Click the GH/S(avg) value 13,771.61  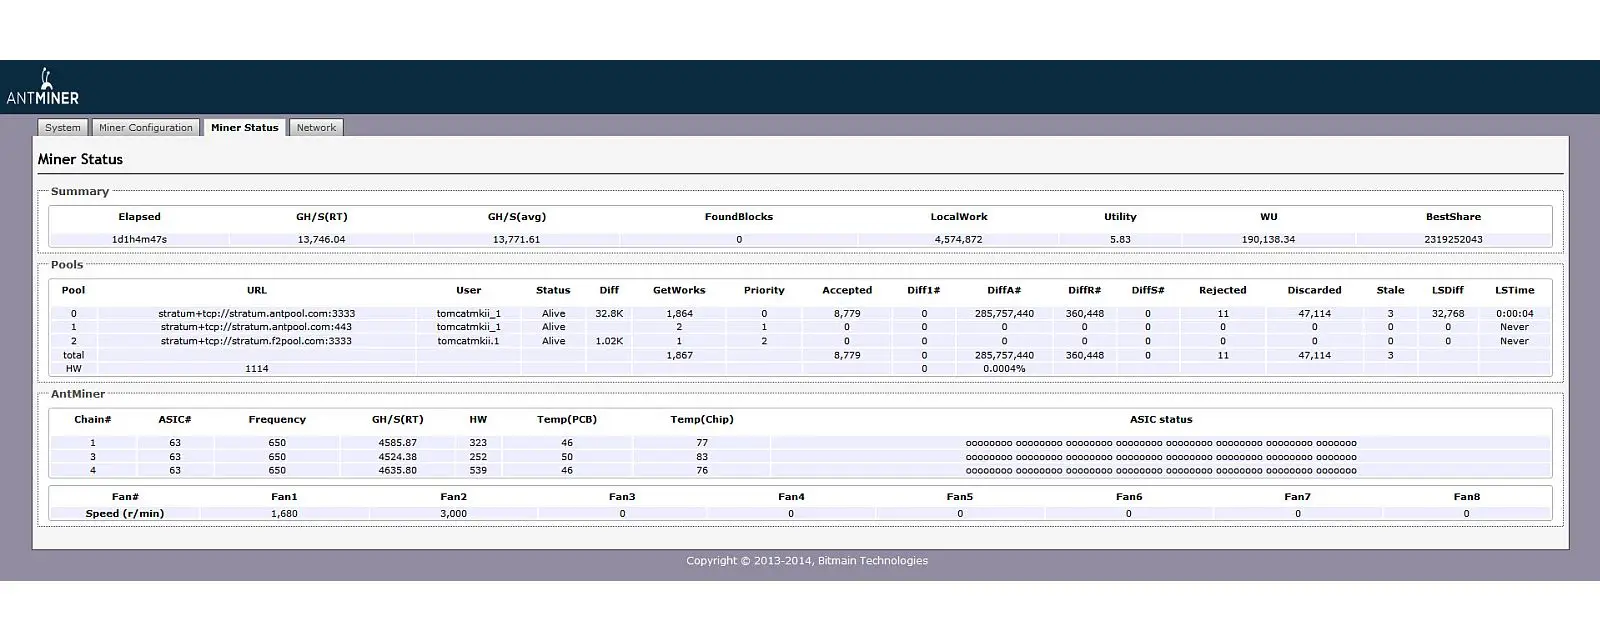pos(516,240)
